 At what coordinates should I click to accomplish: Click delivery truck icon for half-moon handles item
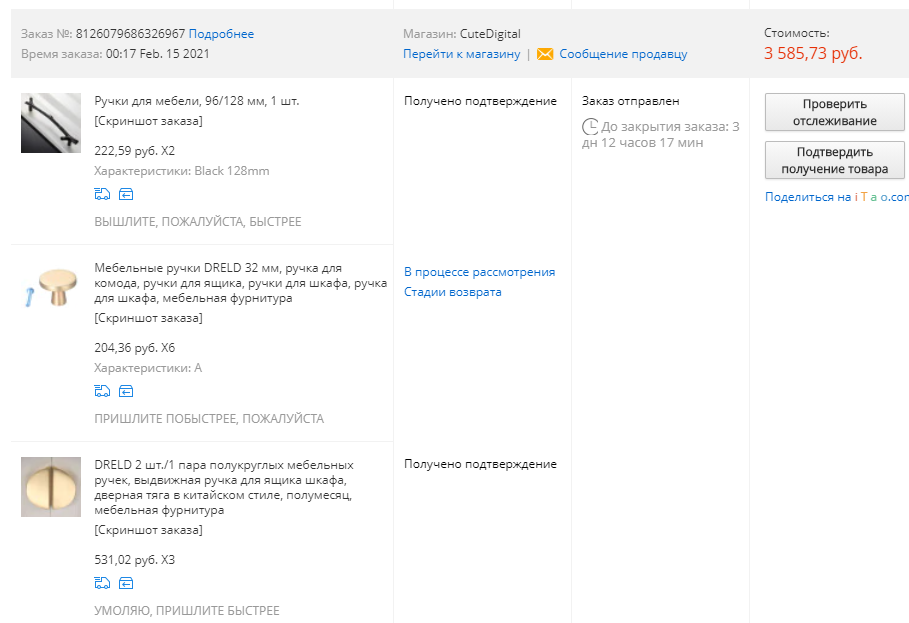tap(102, 583)
